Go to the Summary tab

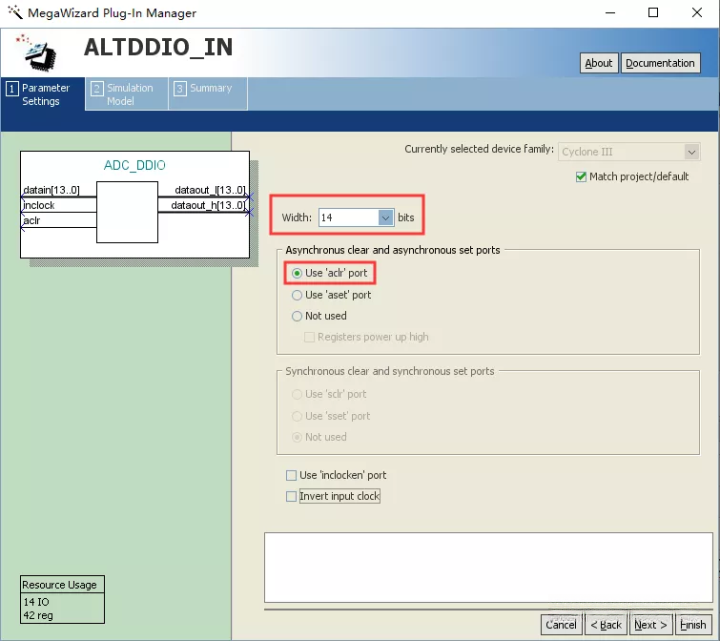click(208, 94)
